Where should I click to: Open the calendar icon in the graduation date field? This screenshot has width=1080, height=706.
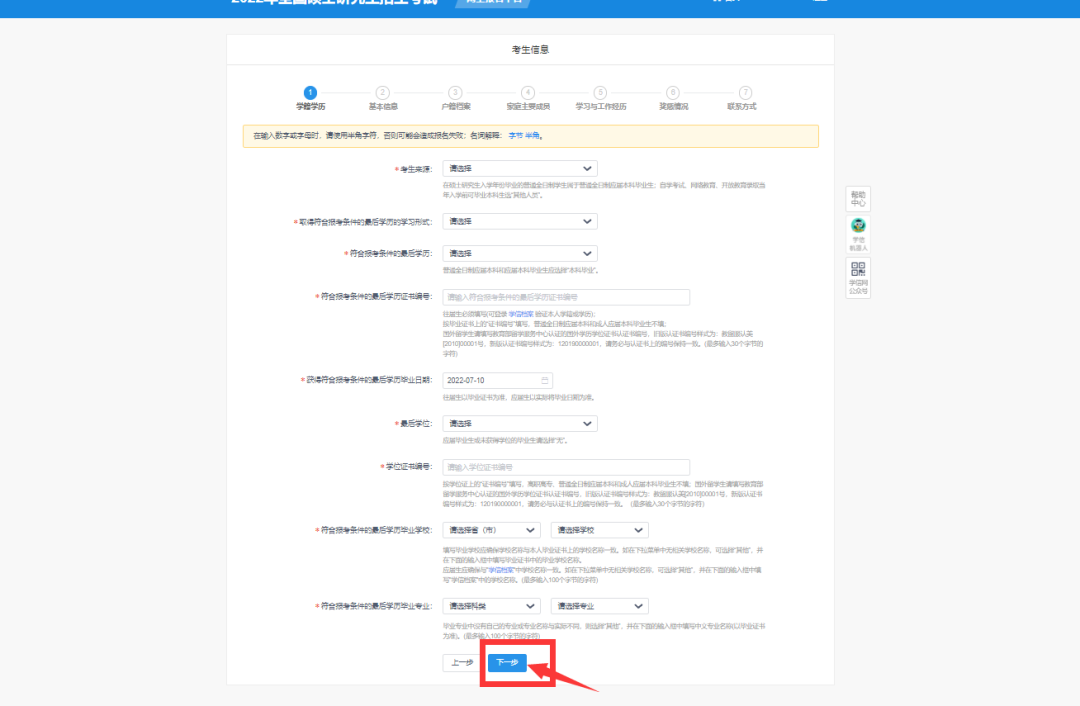click(544, 380)
